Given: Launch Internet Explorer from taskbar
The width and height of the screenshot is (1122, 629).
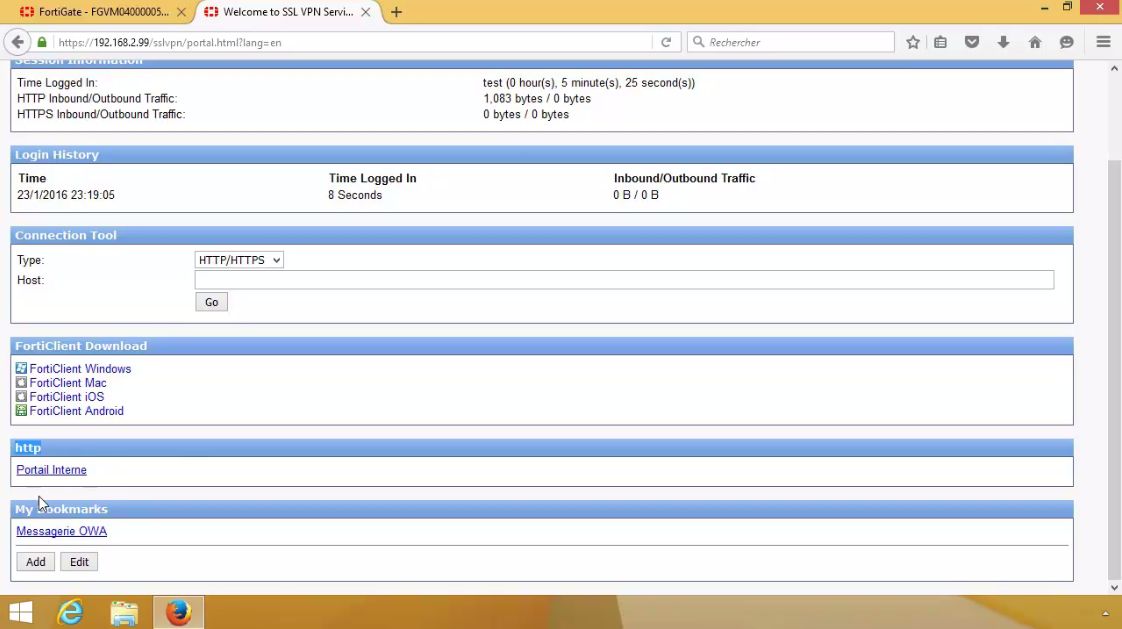Looking at the screenshot, I should pos(70,613).
